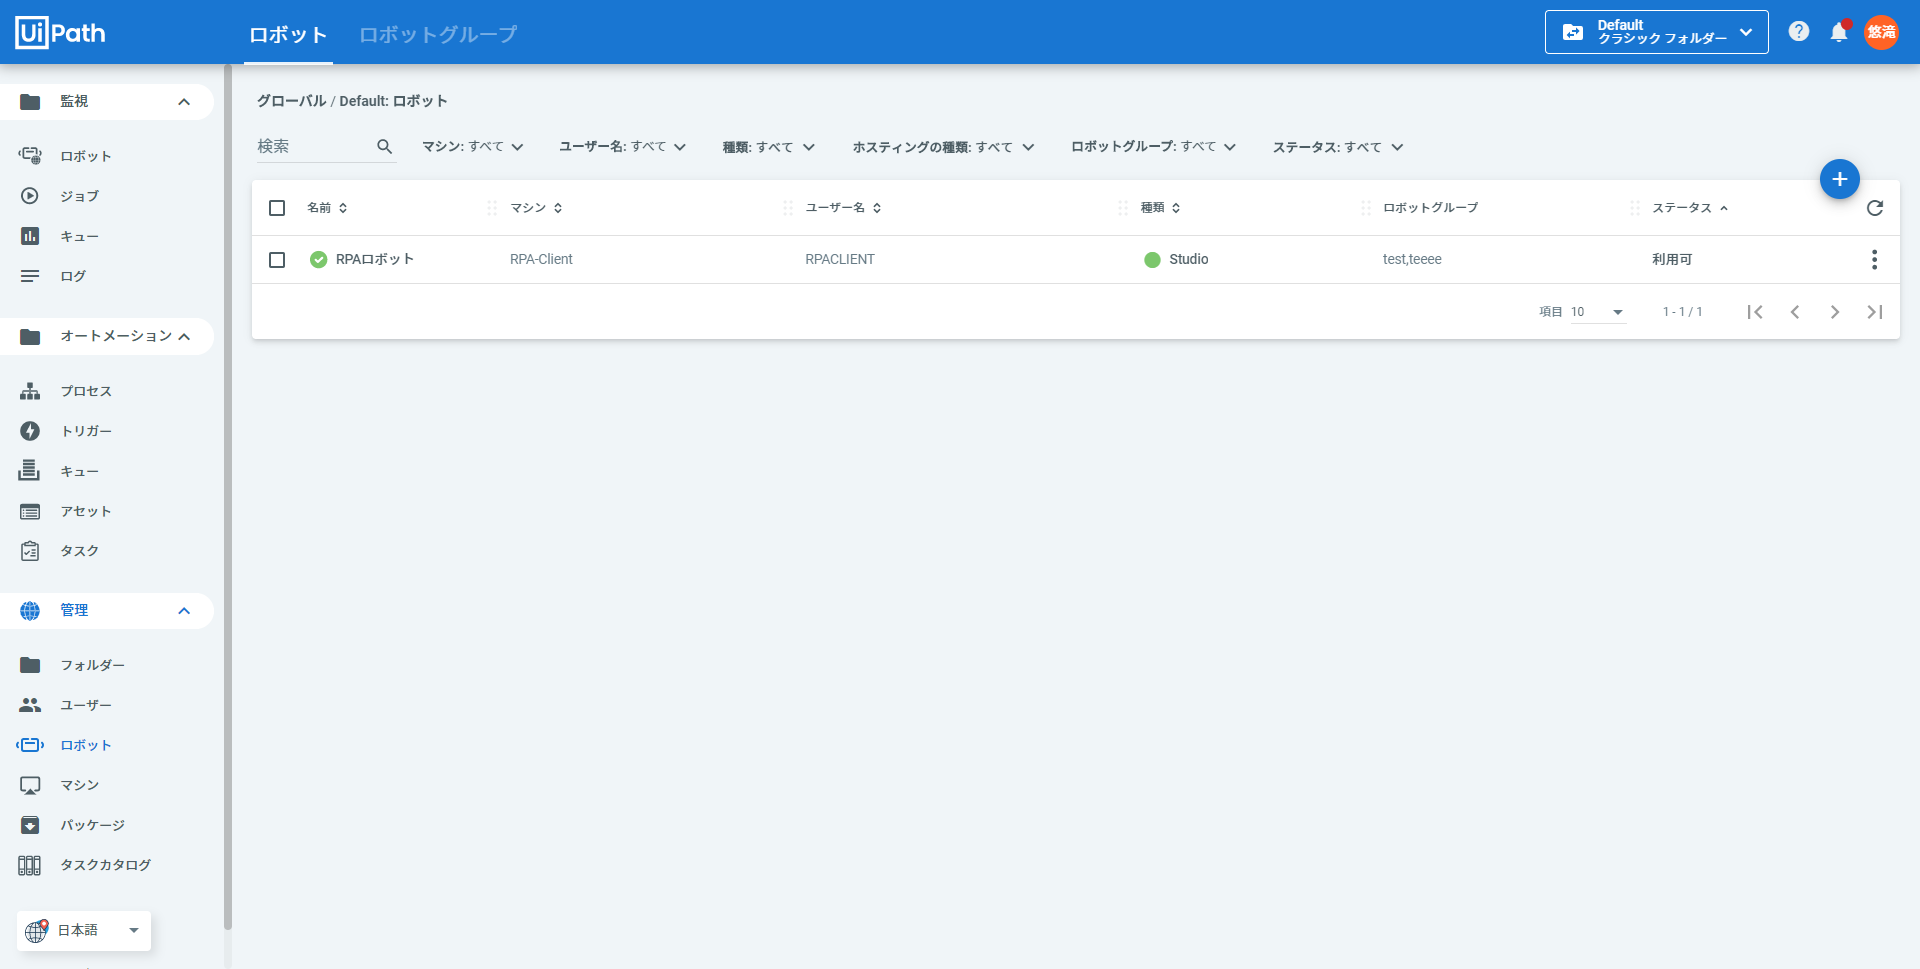Change items per page dropdown

click(x=1597, y=312)
